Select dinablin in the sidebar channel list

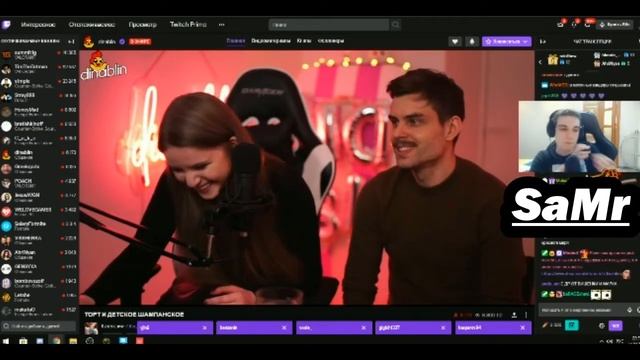(39, 154)
